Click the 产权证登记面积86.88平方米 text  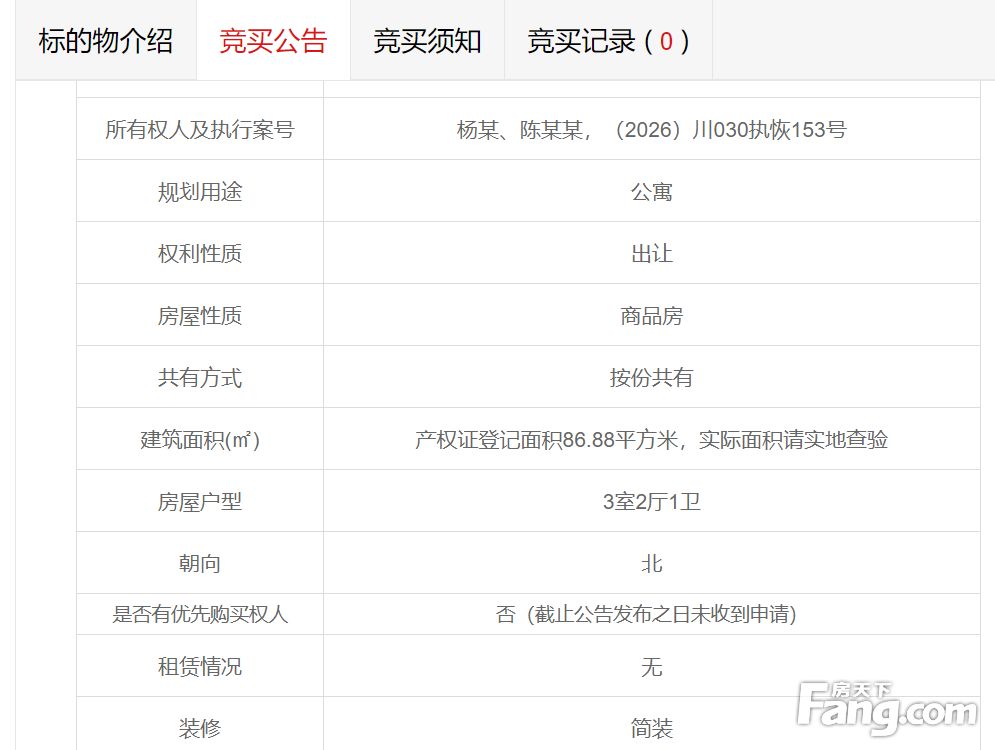point(546,440)
